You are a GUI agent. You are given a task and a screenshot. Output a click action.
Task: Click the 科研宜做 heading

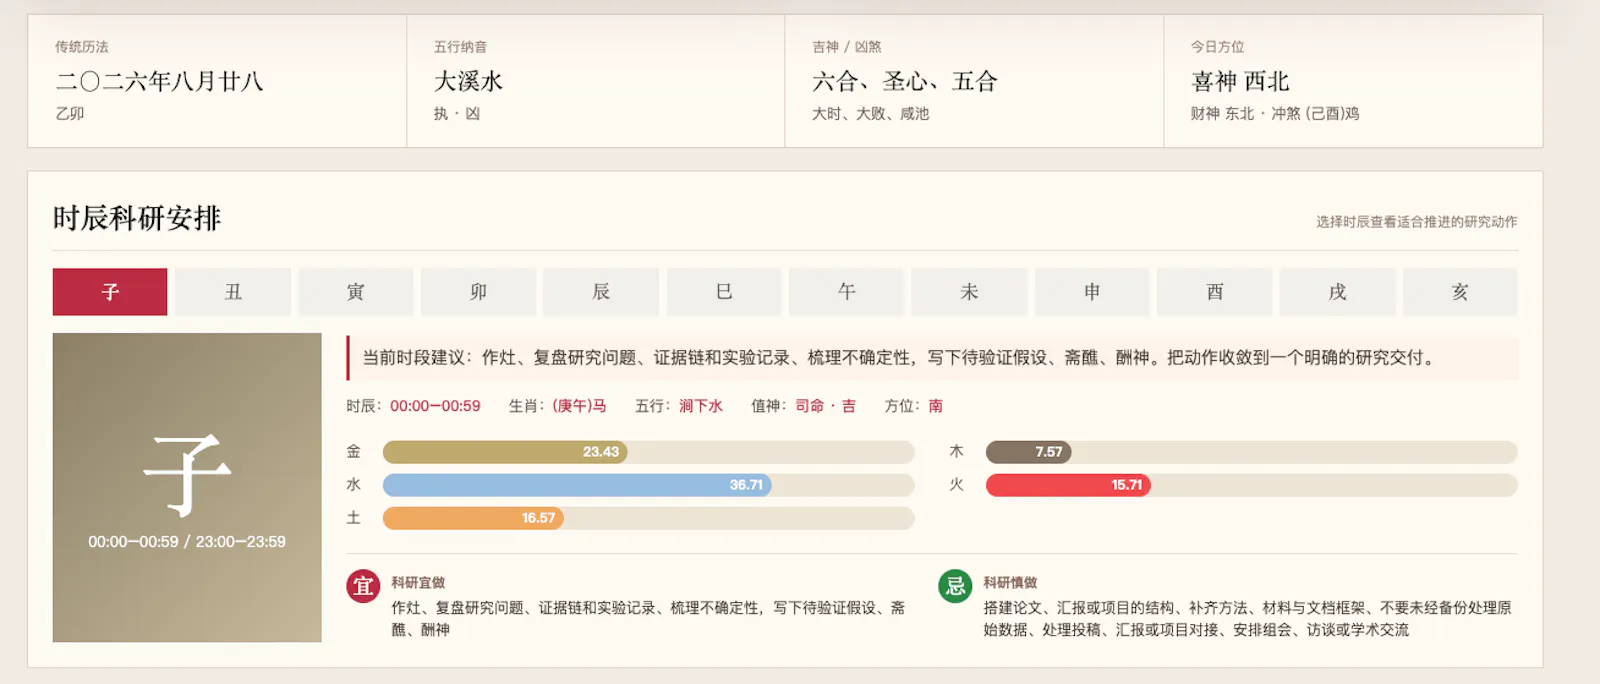(x=418, y=582)
